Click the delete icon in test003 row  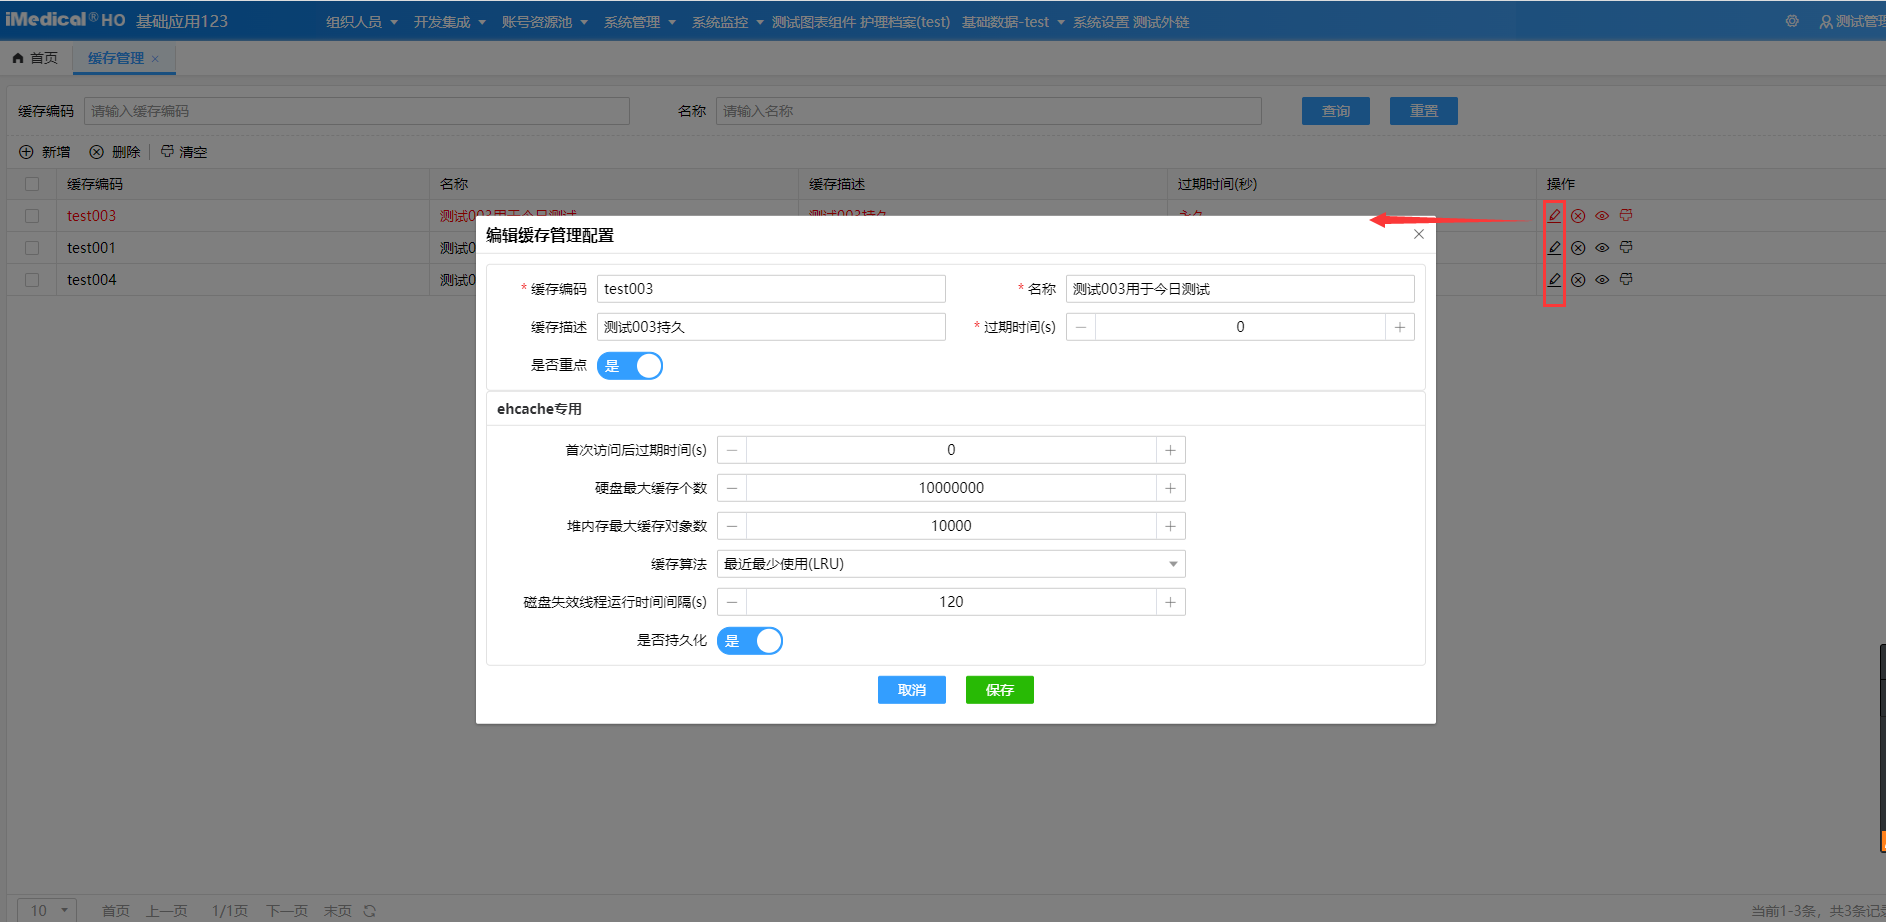[1578, 216]
